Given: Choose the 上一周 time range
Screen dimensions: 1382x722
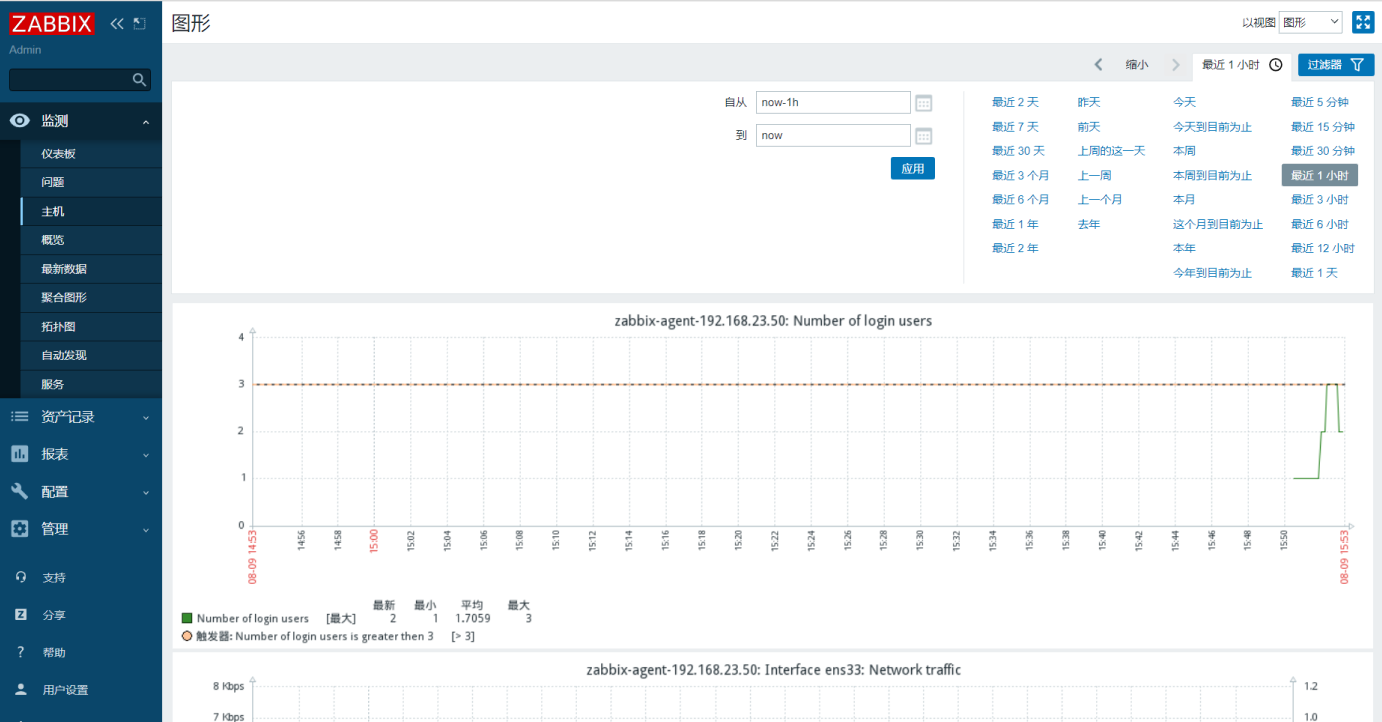Looking at the screenshot, I should 1094,175.
